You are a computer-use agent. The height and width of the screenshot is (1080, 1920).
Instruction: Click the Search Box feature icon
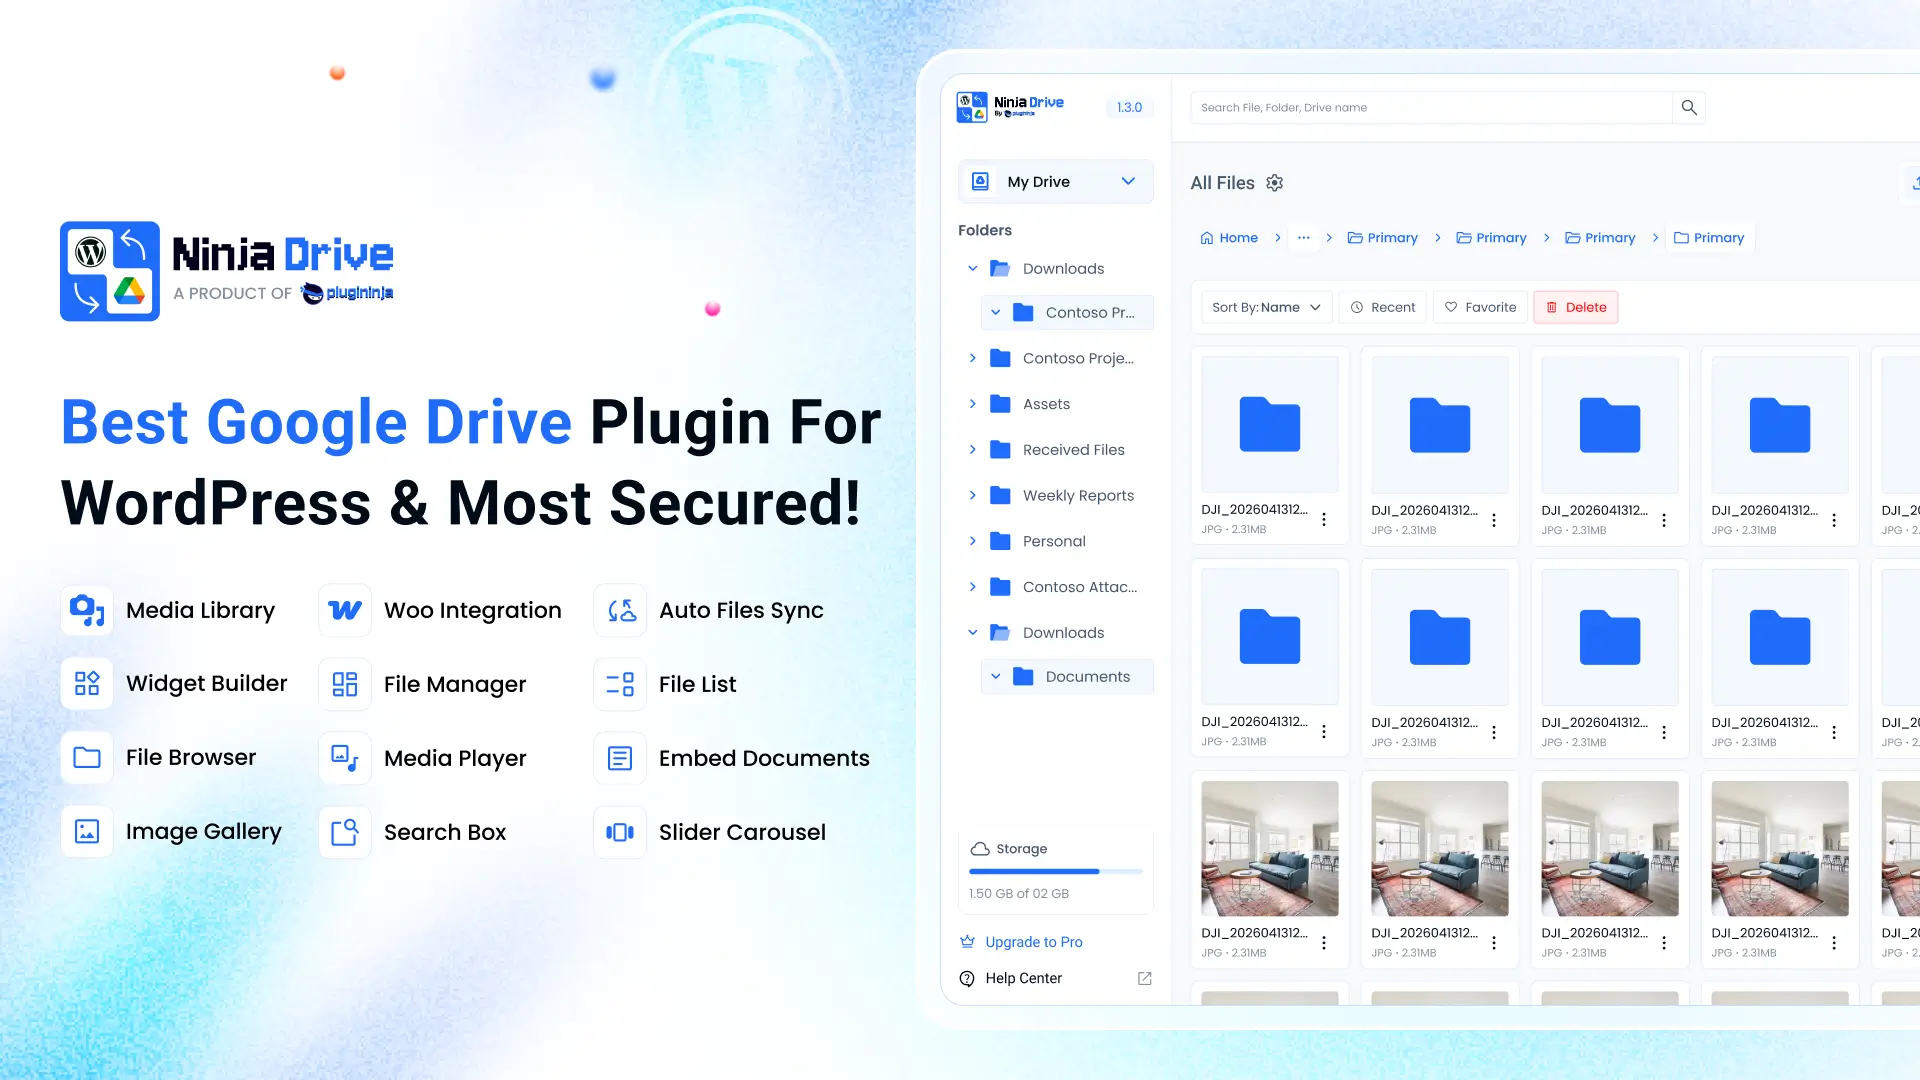[x=345, y=832]
